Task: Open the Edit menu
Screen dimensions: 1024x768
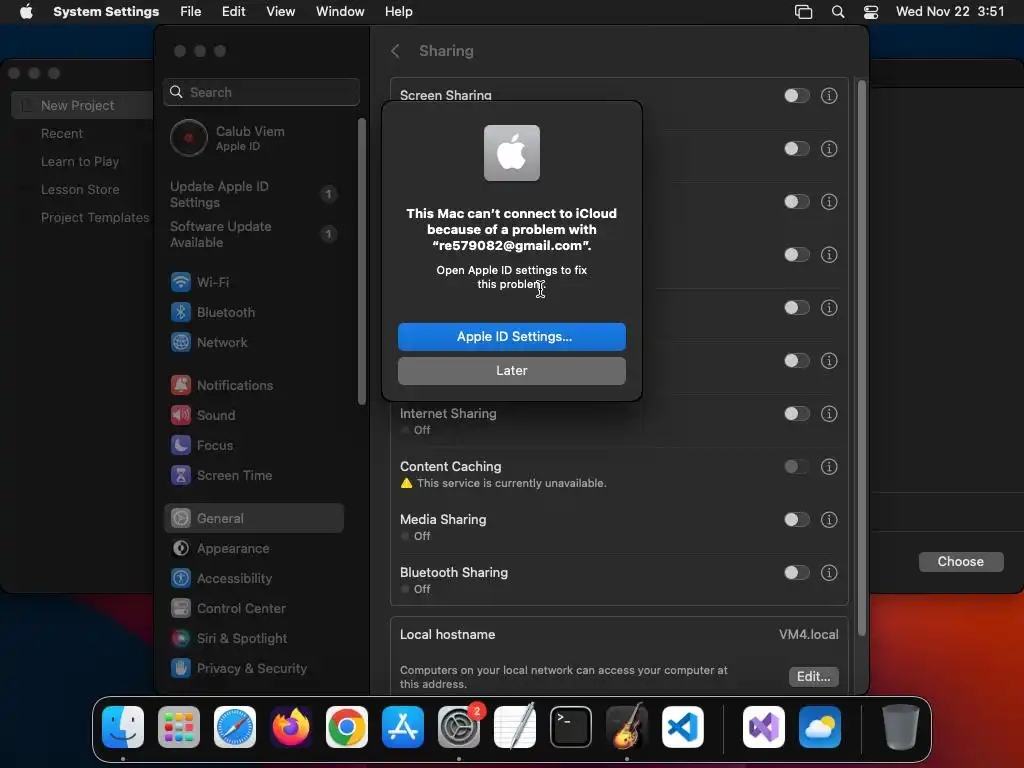Action: [233, 12]
